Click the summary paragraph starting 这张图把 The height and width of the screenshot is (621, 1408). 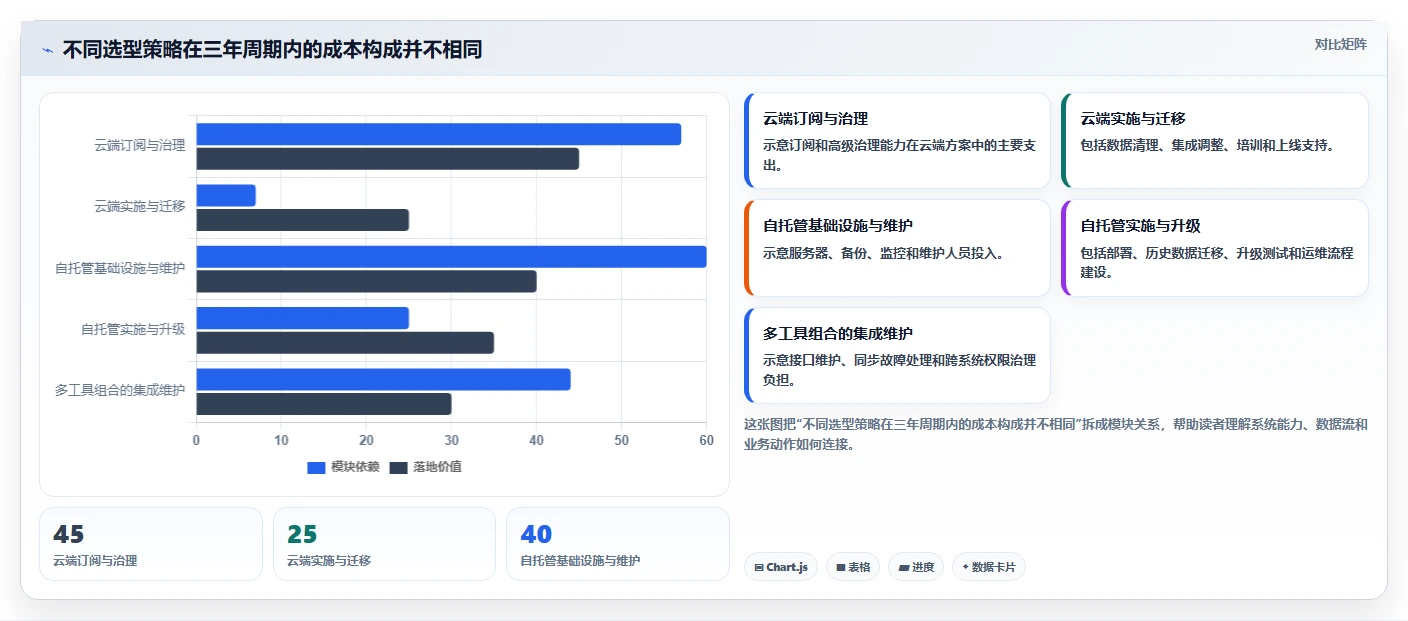(x=1056, y=435)
